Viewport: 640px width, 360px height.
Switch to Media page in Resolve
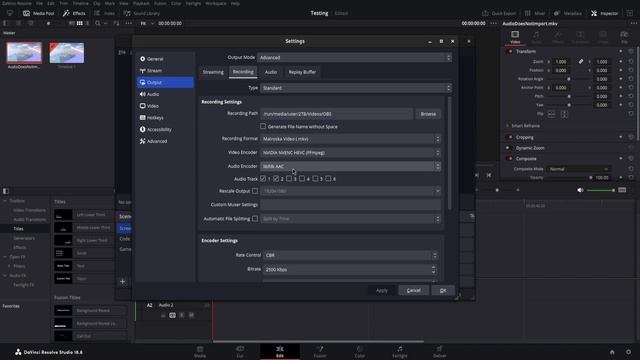[x=200, y=352]
